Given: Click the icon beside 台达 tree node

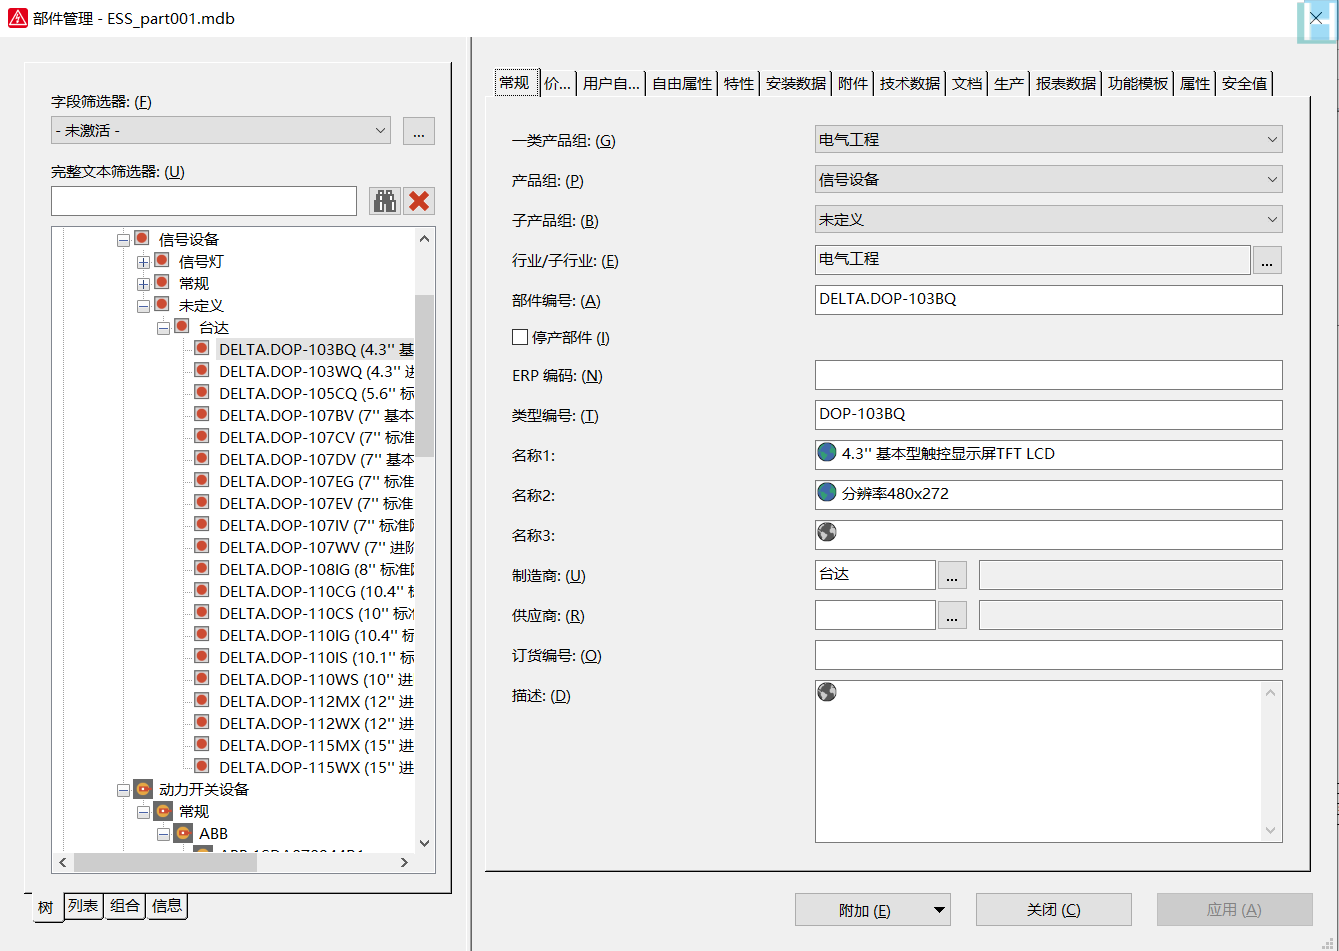Looking at the screenshot, I should 182,326.
